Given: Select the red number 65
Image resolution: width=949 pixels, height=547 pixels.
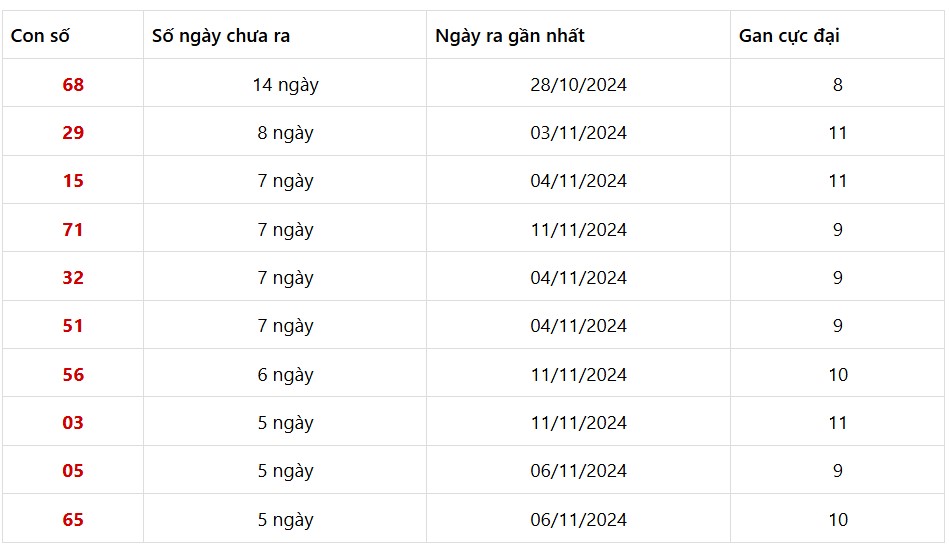Looking at the screenshot, I should pos(73,520).
